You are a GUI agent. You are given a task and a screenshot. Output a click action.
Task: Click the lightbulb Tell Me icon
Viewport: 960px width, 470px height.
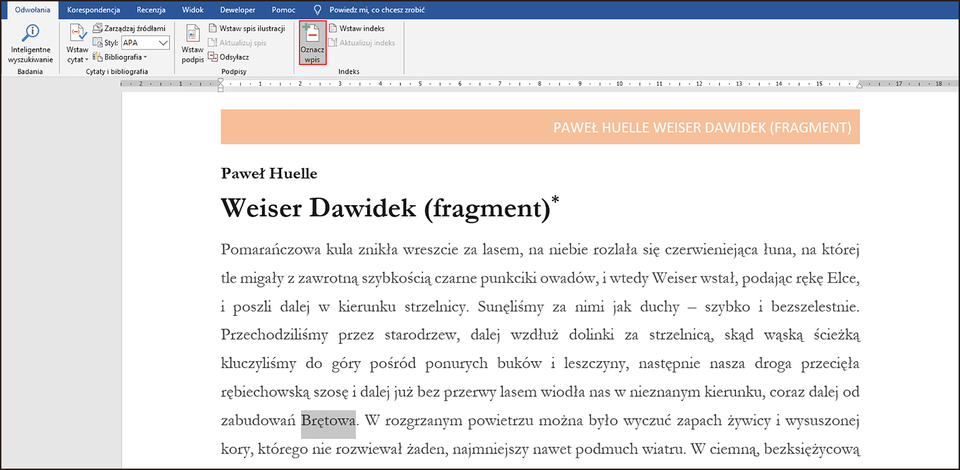(318, 10)
